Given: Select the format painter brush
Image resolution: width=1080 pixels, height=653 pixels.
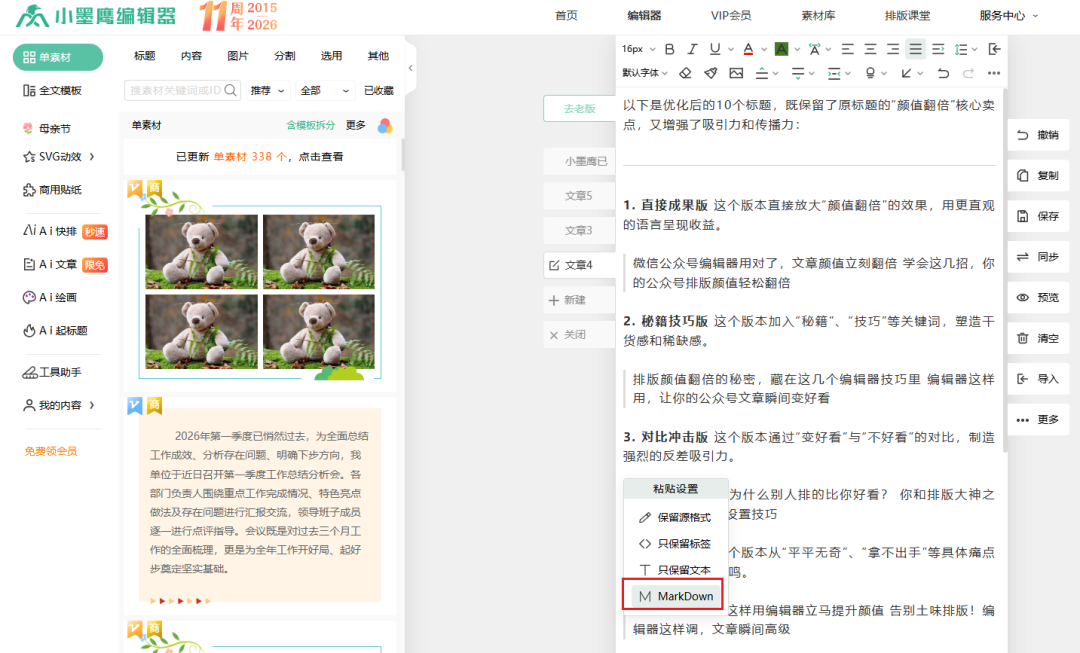Looking at the screenshot, I should click(x=711, y=73).
